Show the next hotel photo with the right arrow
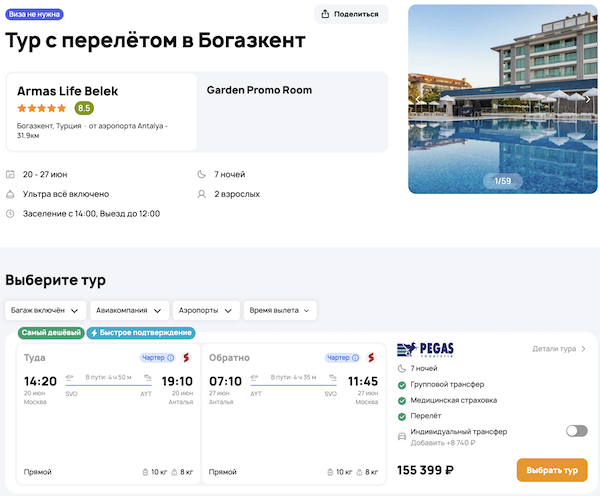 587,99
